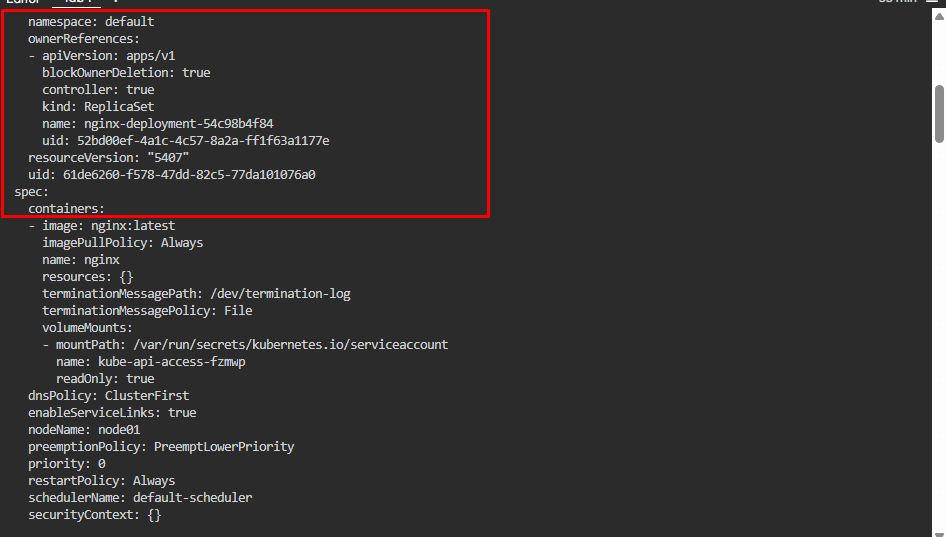This screenshot has height=537, width=946.
Task: Click the uid starting with 52bd00ef
Action: click(x=203, y=140)
